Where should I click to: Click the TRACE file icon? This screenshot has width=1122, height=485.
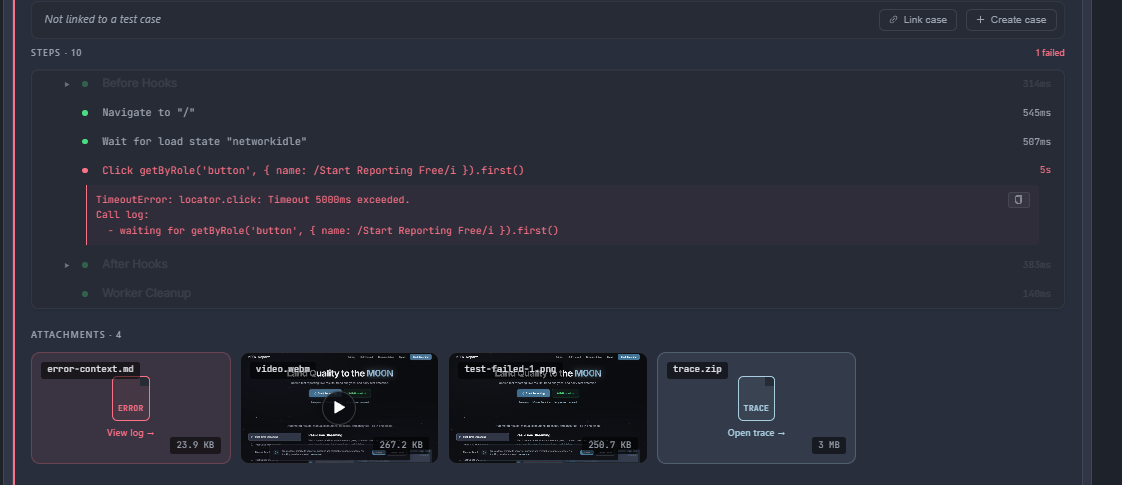pos(756,398)
